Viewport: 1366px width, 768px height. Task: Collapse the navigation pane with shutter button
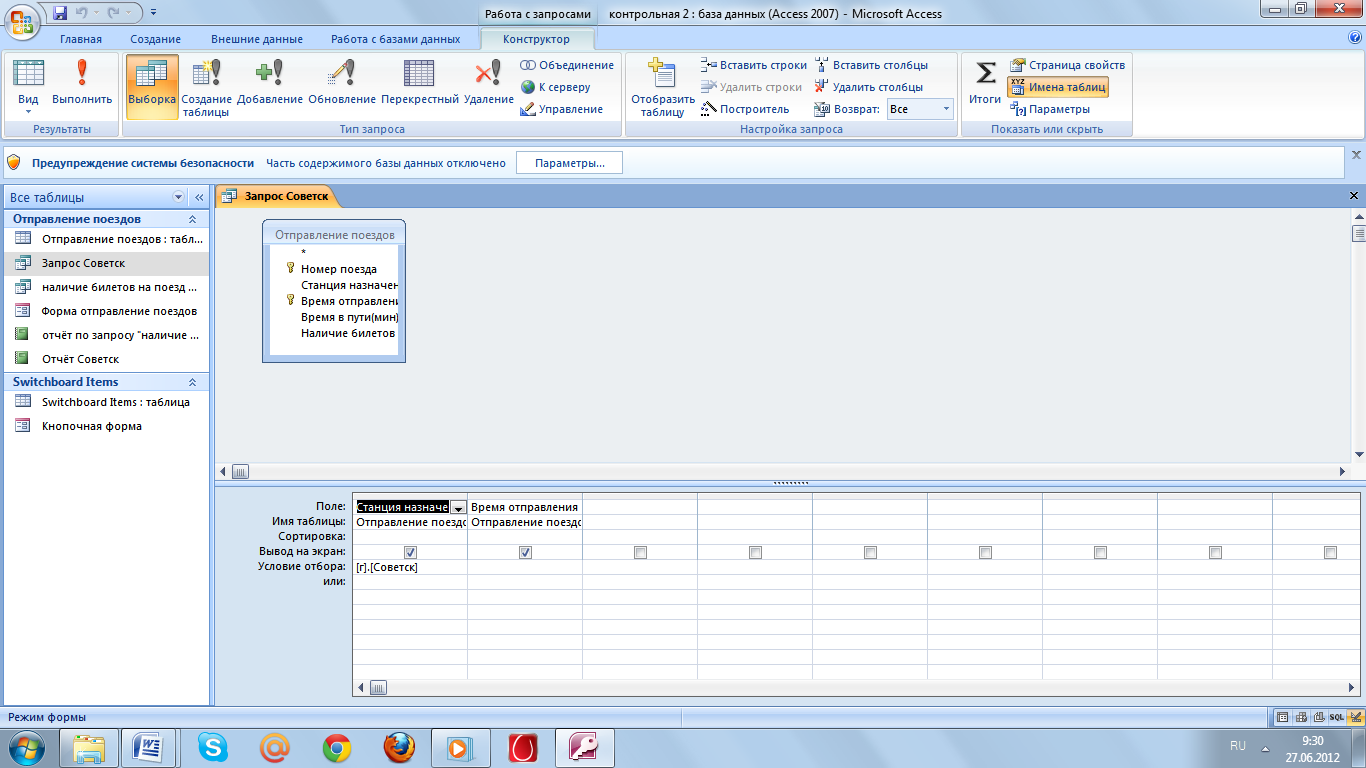199,198
